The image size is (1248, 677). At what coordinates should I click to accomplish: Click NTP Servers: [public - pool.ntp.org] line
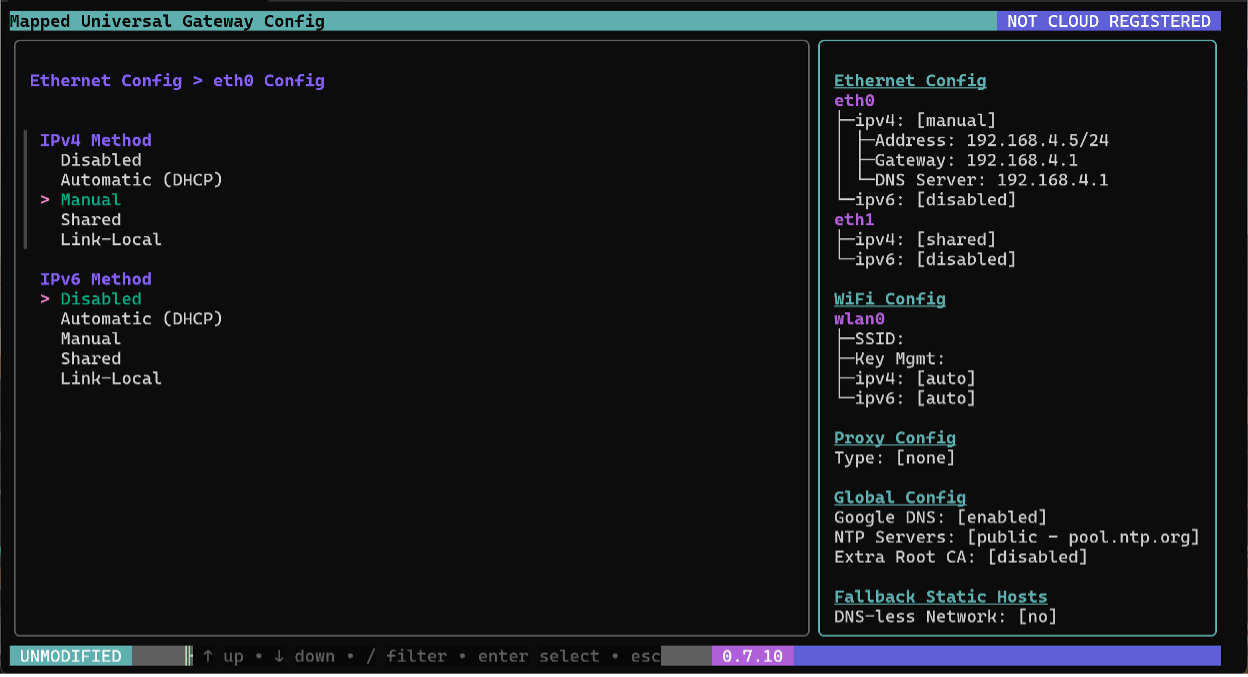[1017, 537]
